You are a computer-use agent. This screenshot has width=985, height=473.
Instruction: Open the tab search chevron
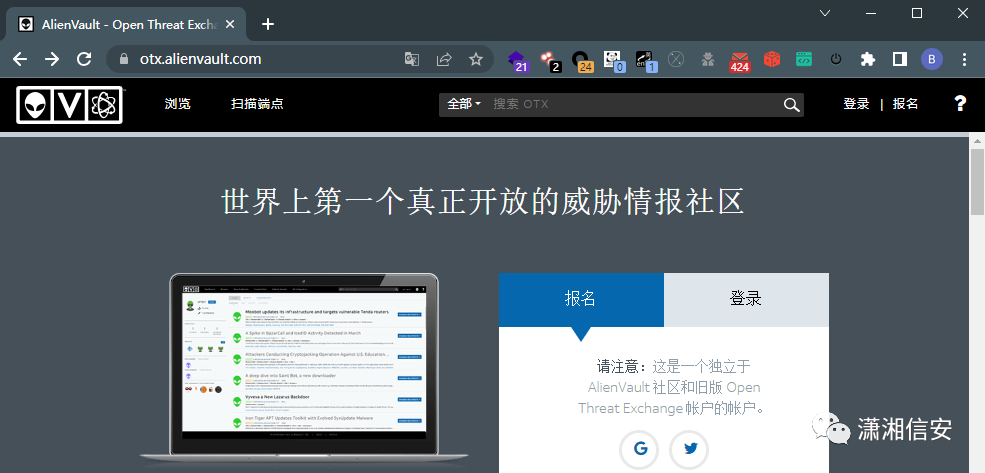pyautogui.click(x=825, y=13)
